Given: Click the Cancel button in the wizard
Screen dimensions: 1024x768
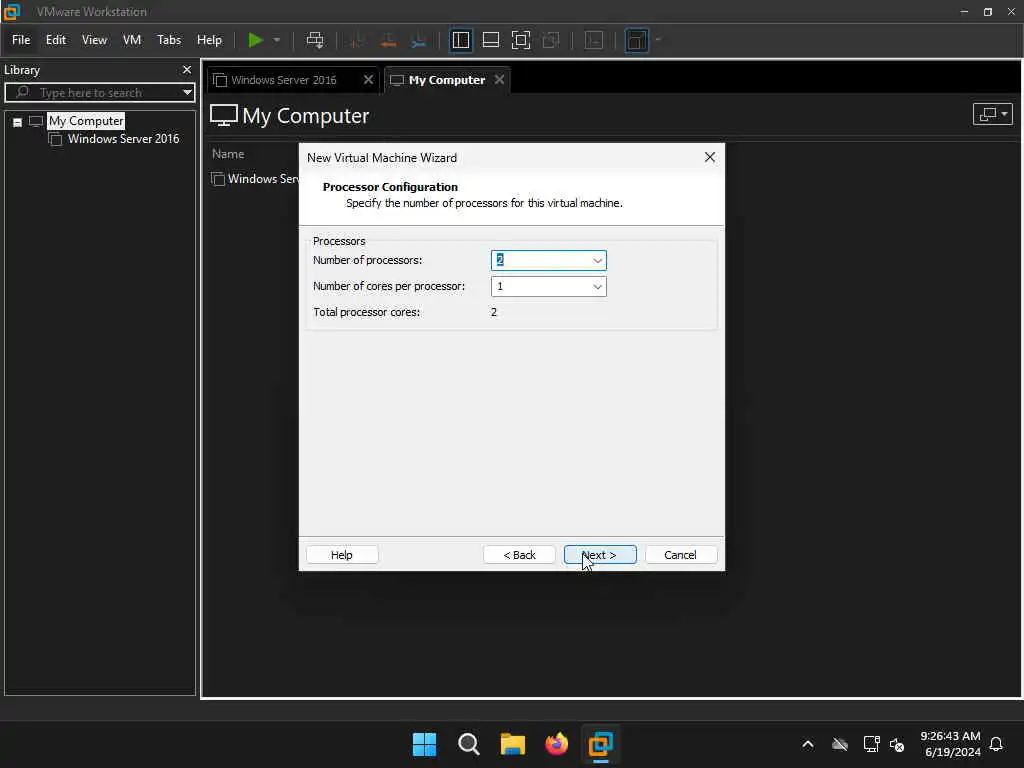Looking at the screenshot, I should click(680, 555).
